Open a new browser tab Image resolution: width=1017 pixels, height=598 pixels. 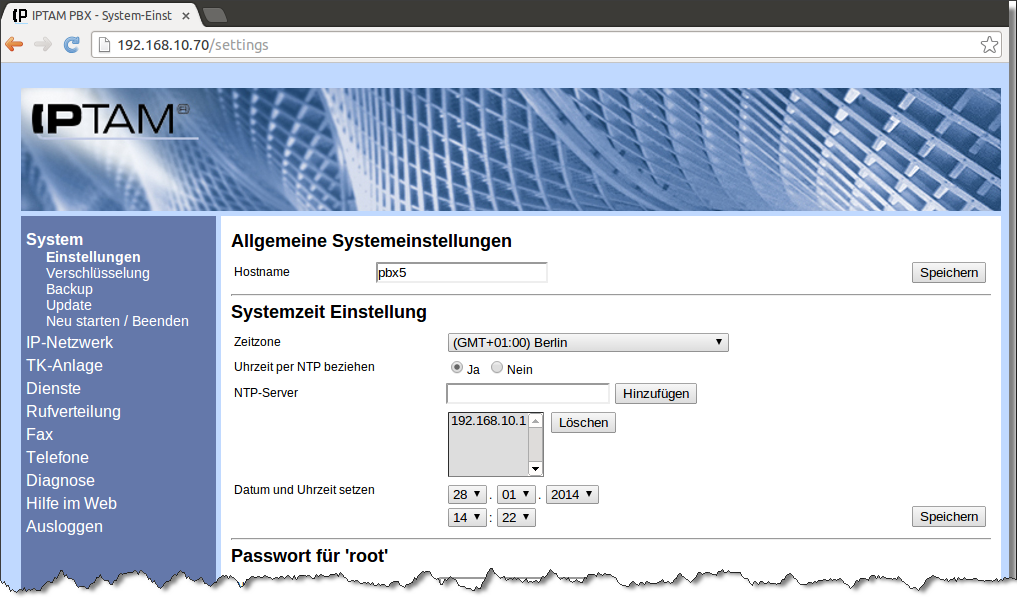tap(214, 15)
